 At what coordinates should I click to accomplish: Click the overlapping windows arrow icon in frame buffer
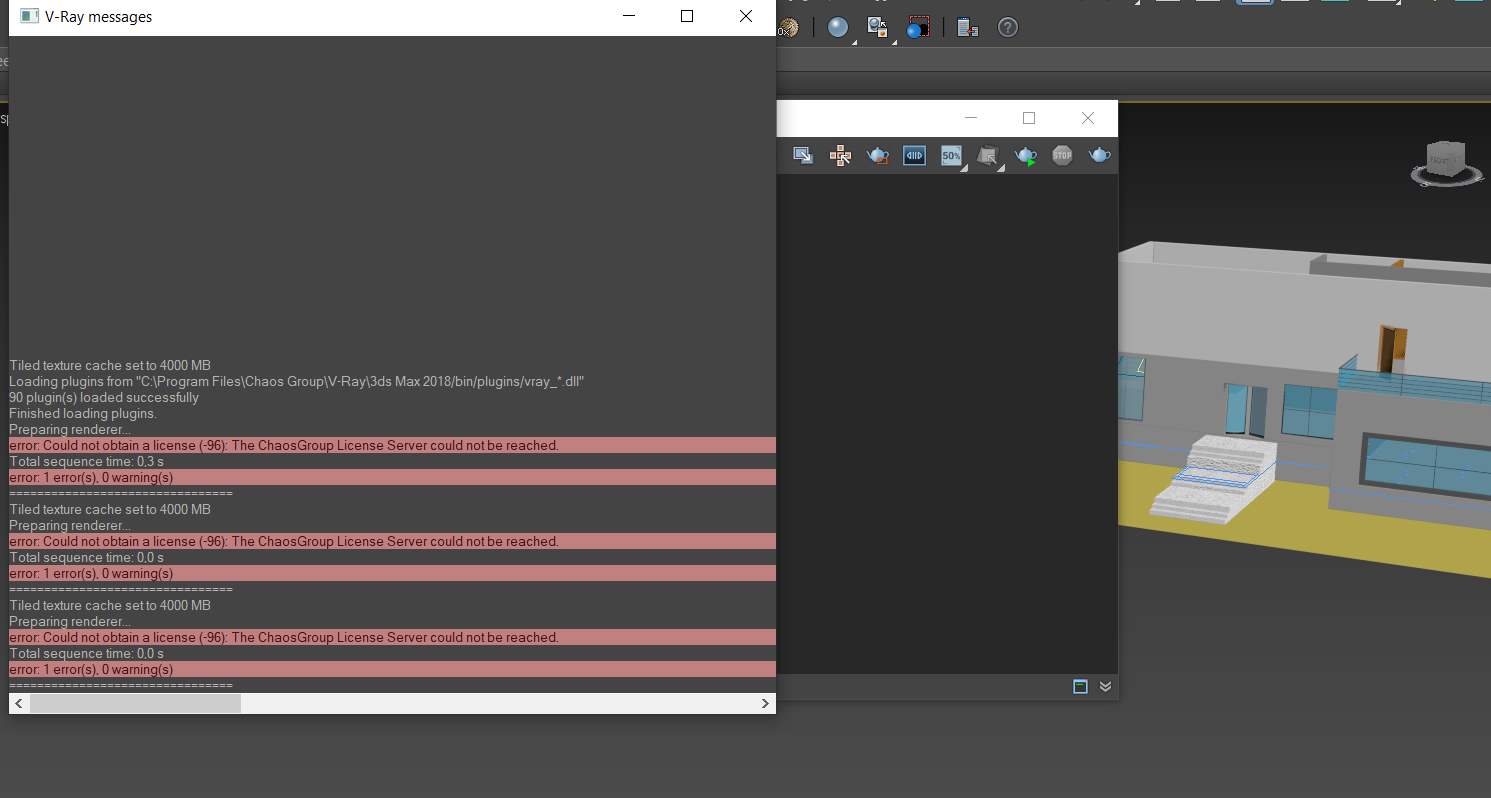[x=803, y=155]
